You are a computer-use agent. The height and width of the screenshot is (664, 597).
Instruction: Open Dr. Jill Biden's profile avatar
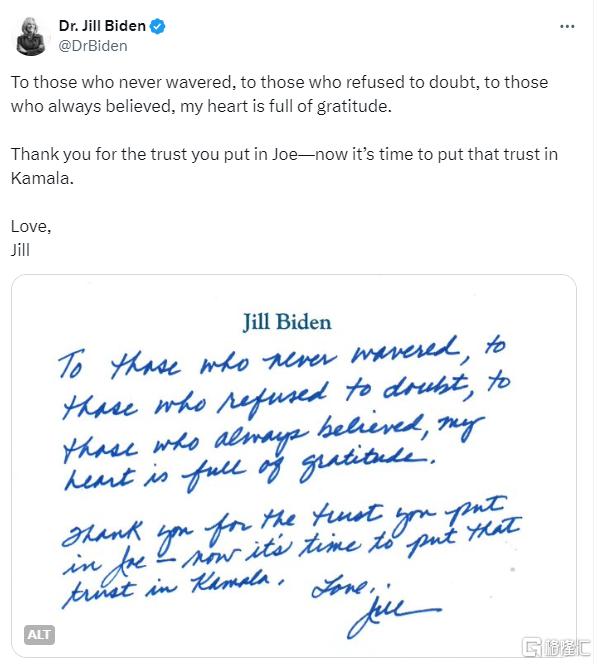(x=30, y=36)
